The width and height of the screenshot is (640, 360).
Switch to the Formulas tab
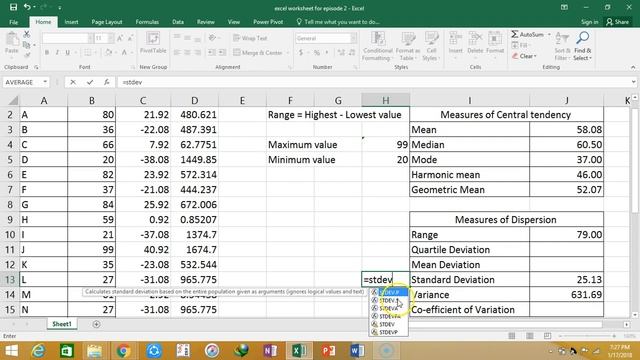point(147,22)
